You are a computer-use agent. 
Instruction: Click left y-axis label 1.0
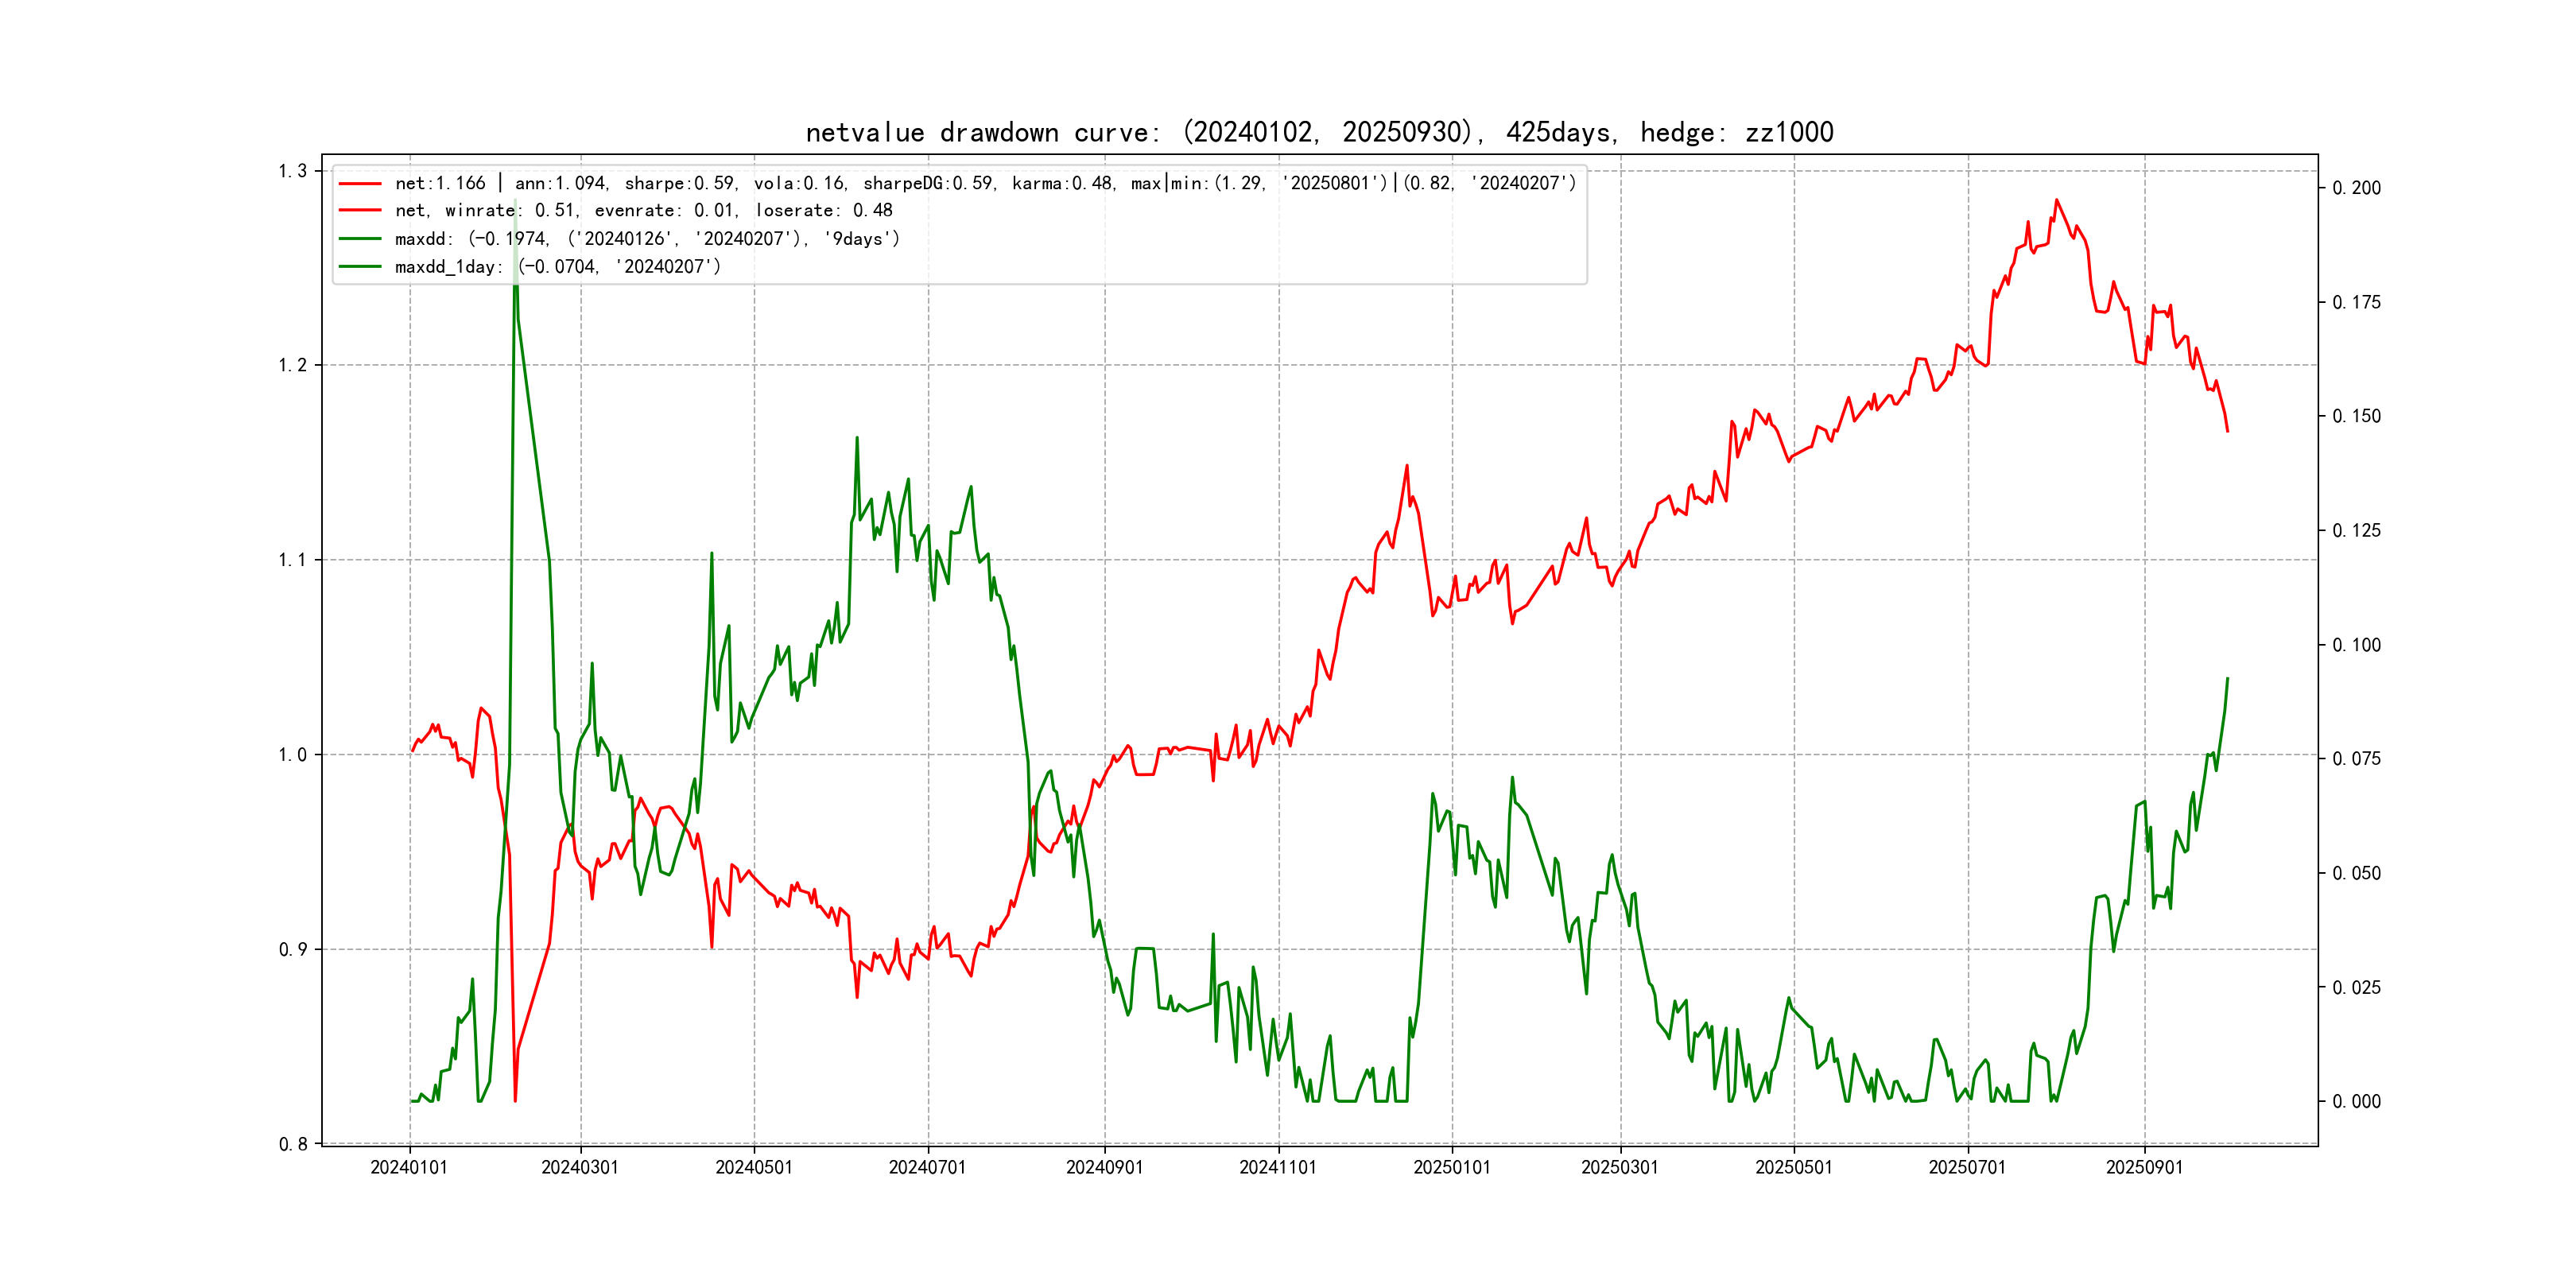point(292,755)
